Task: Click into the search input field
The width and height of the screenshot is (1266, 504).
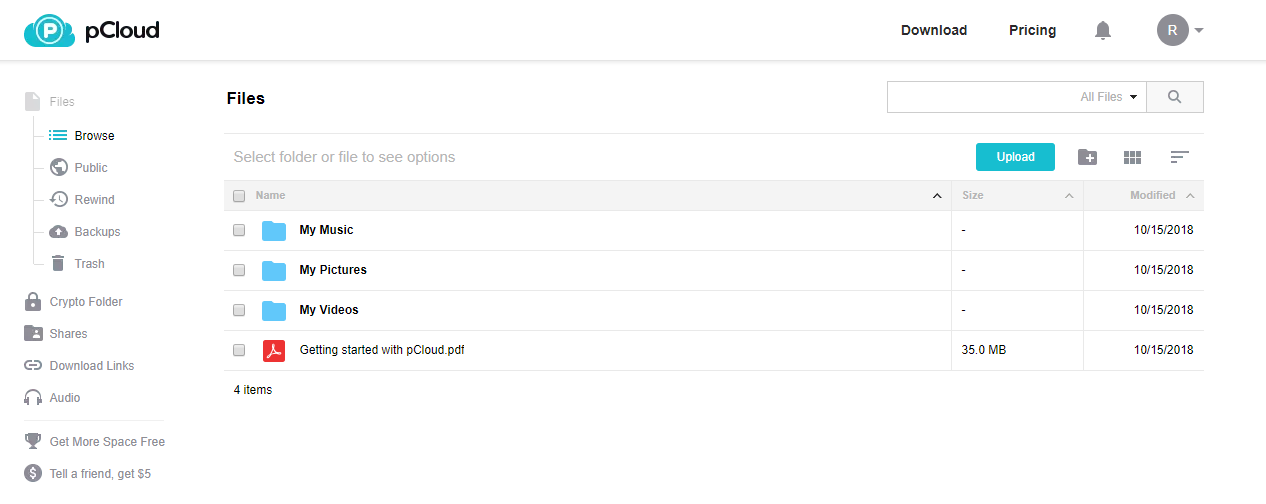Action: pos(980,97)
